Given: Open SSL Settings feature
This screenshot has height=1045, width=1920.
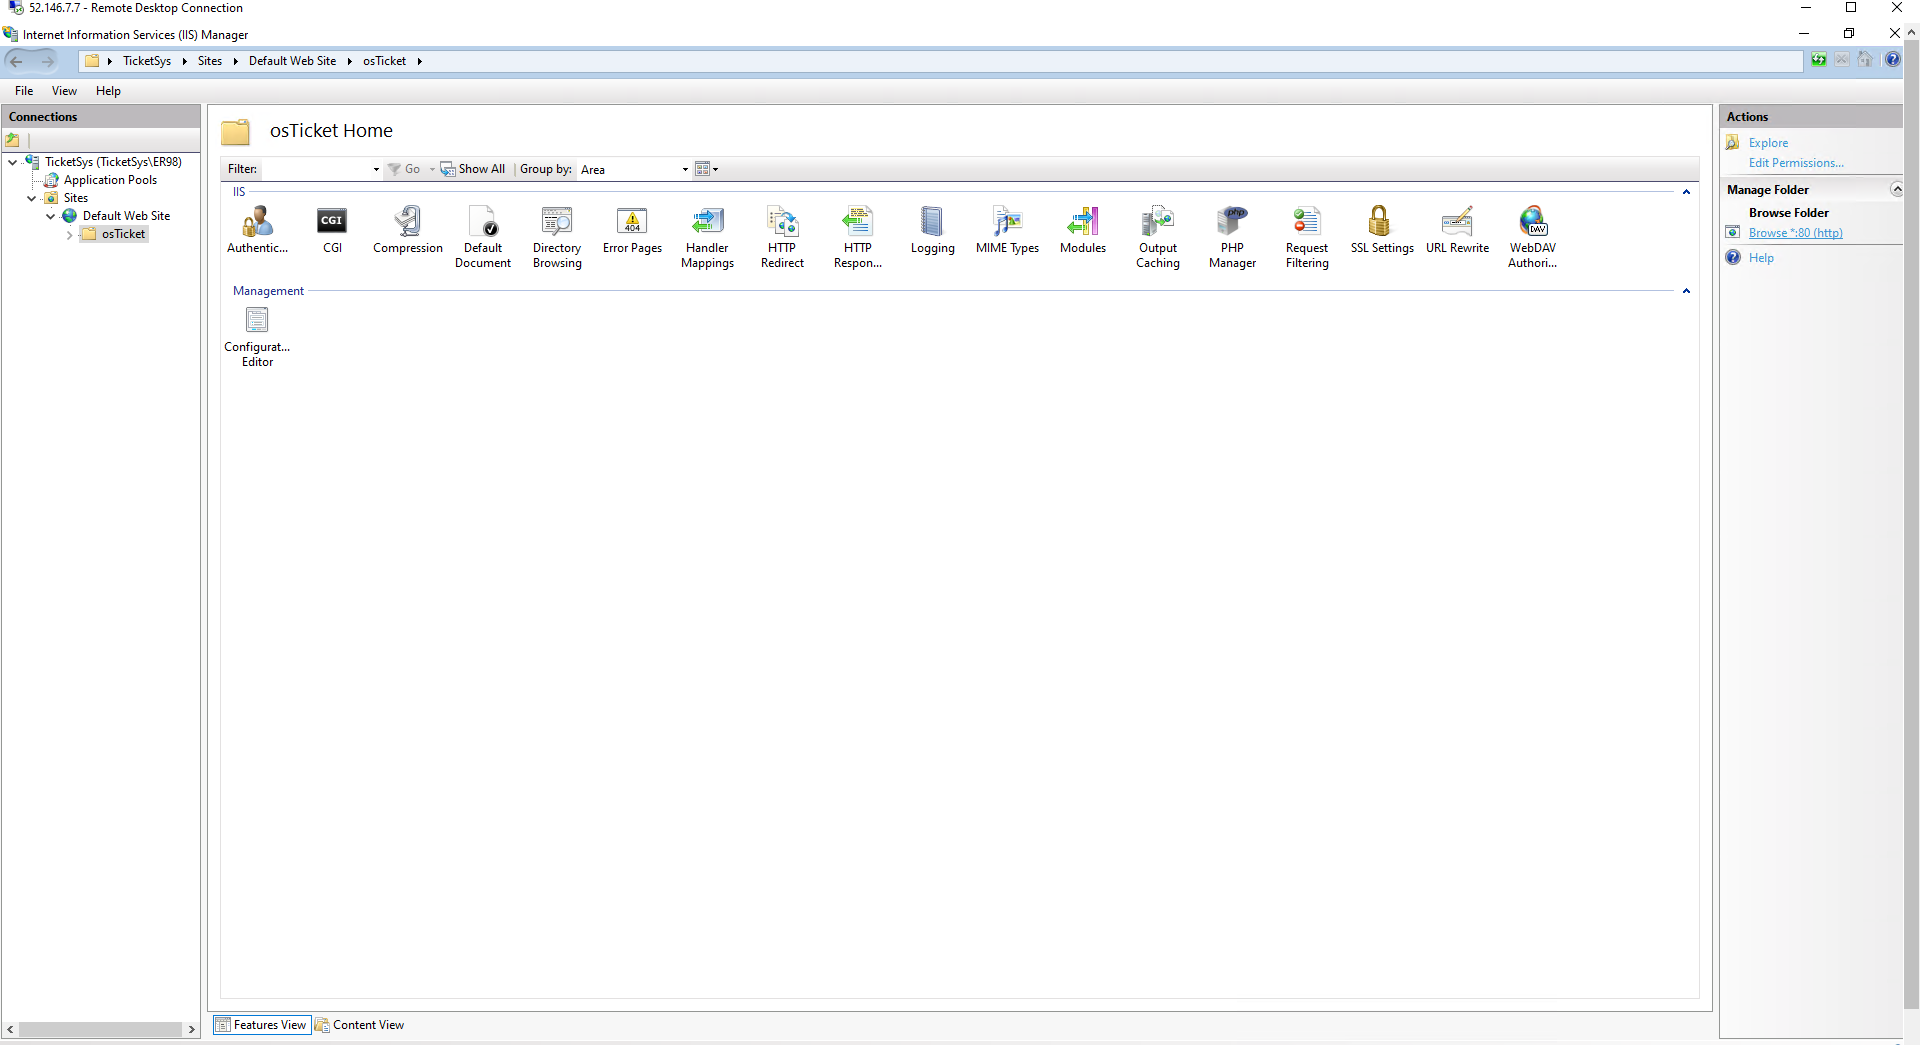Looking at the screenshot, I should (x=1382, y=230).
